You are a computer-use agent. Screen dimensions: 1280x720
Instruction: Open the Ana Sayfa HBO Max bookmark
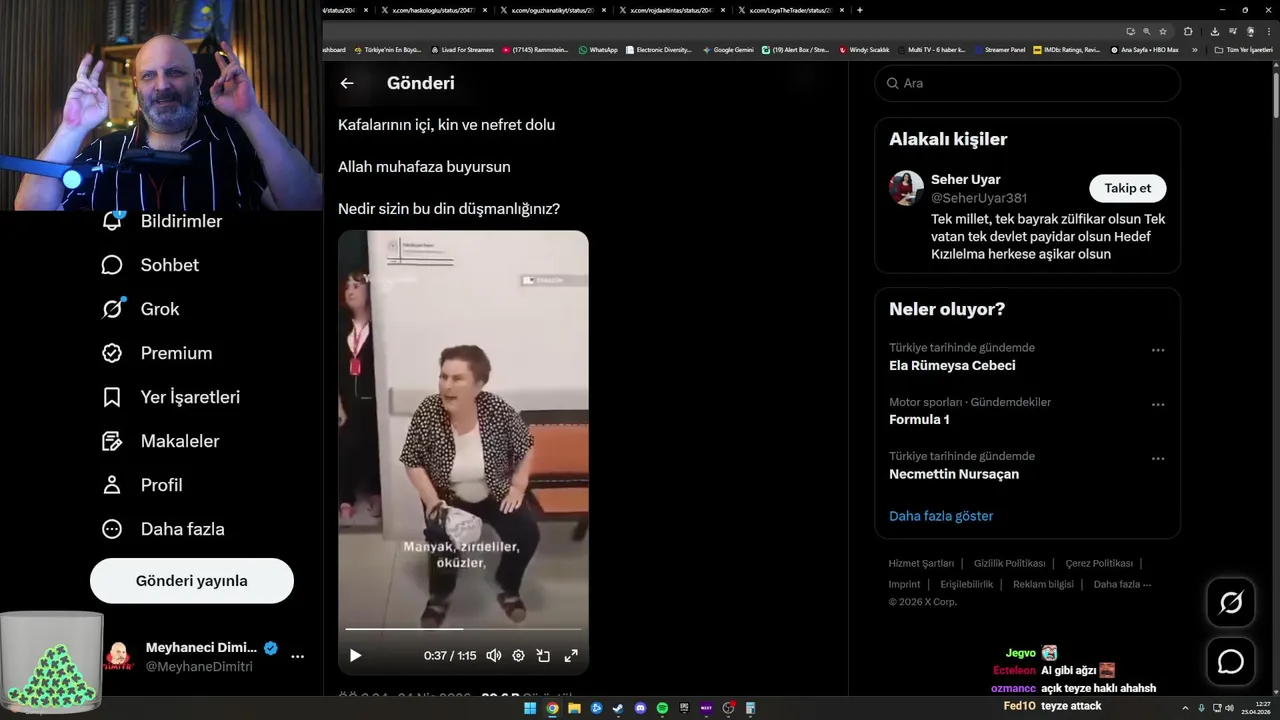[1145, 50]
